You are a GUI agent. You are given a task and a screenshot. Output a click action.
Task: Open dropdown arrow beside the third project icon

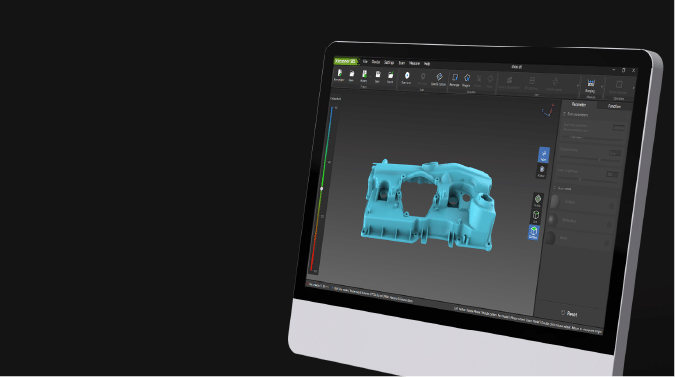click(x=371, y=77)
